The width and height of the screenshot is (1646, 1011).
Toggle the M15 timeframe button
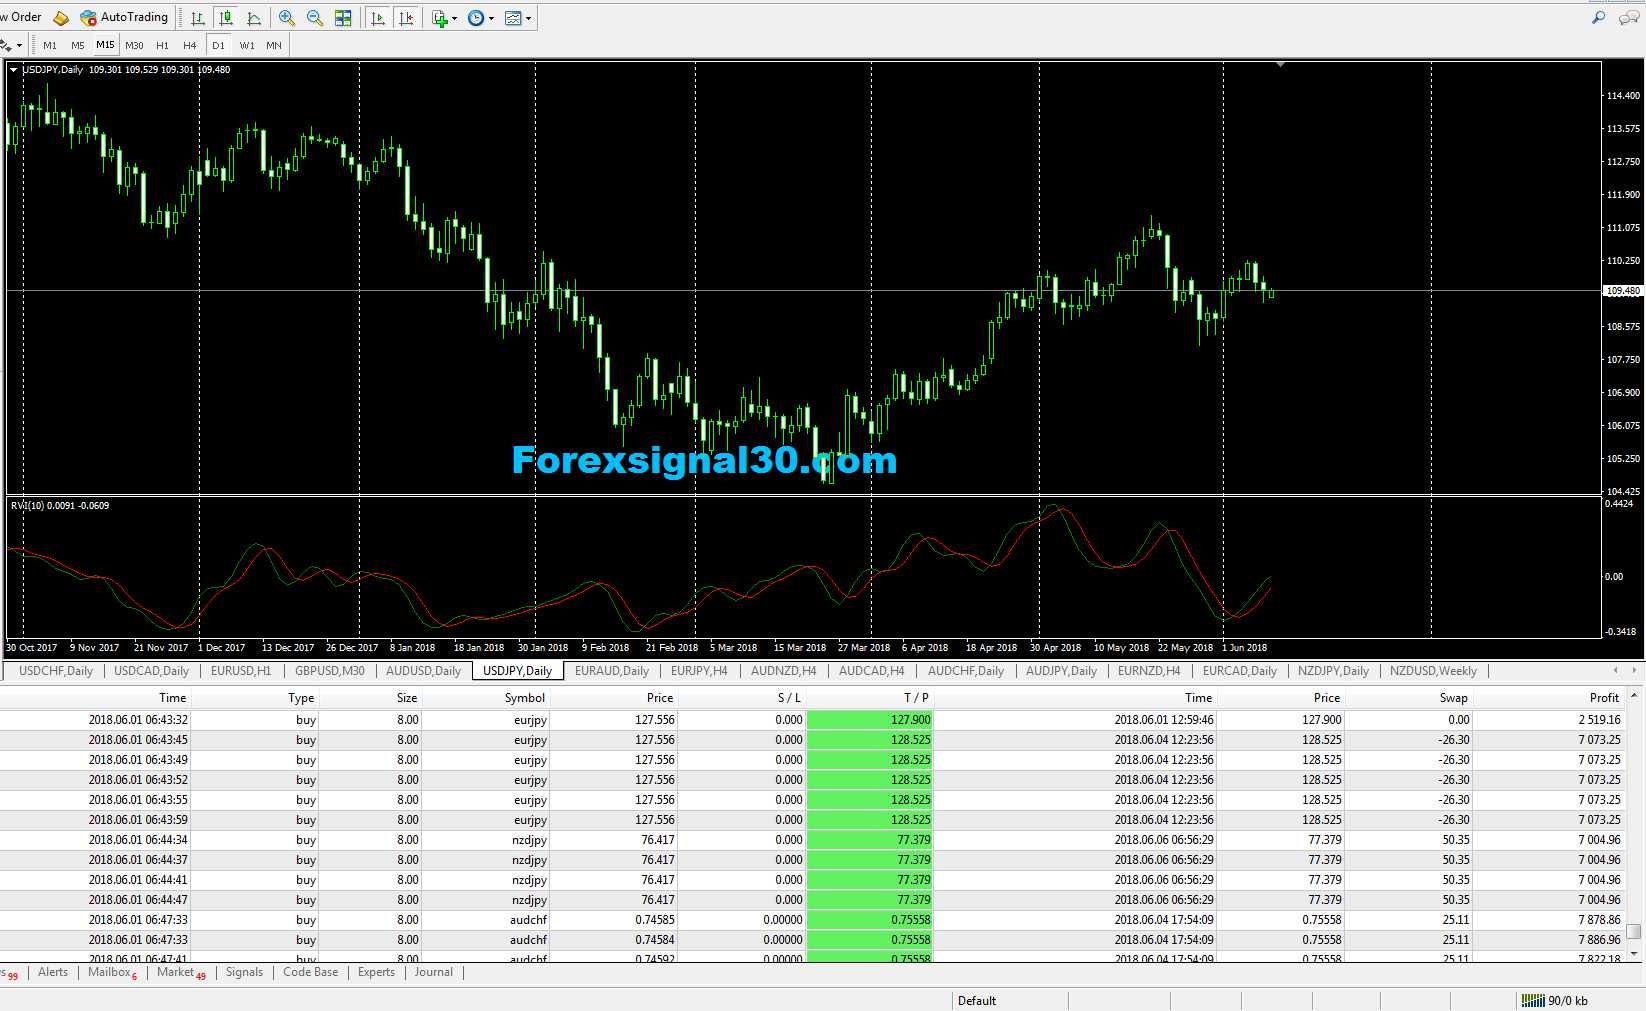(105, 44)
